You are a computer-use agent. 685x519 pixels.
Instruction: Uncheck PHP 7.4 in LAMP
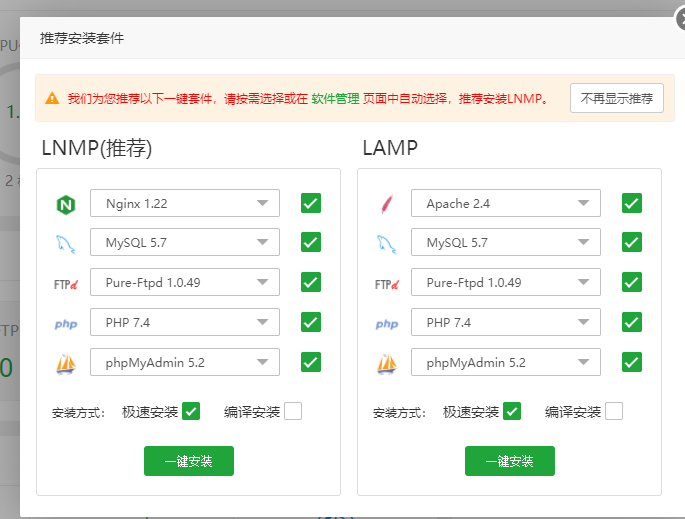click(x=632, y=322)
